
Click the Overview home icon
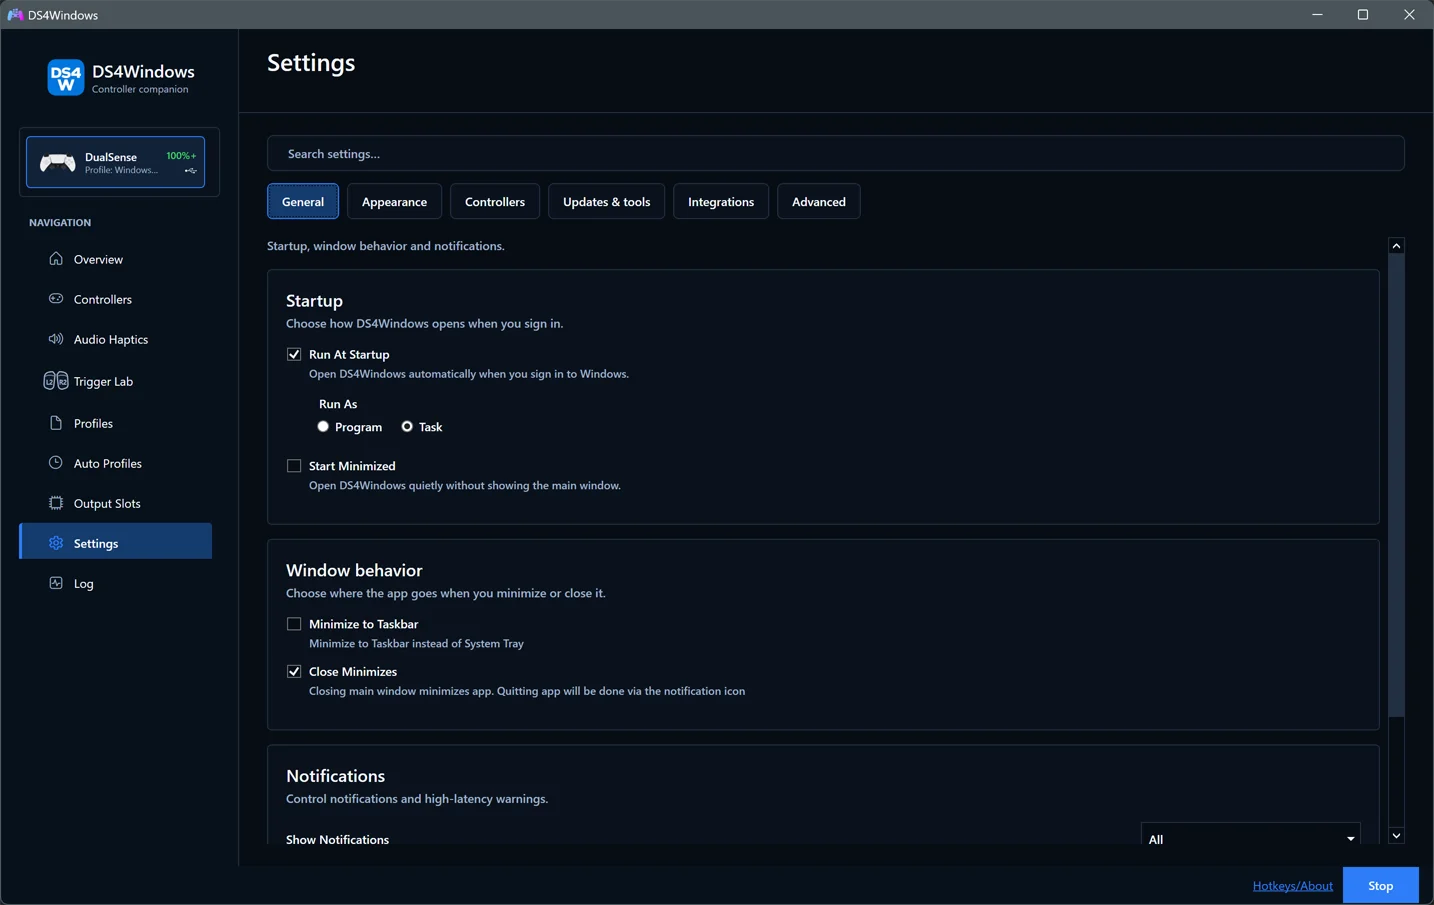point(56,259)
